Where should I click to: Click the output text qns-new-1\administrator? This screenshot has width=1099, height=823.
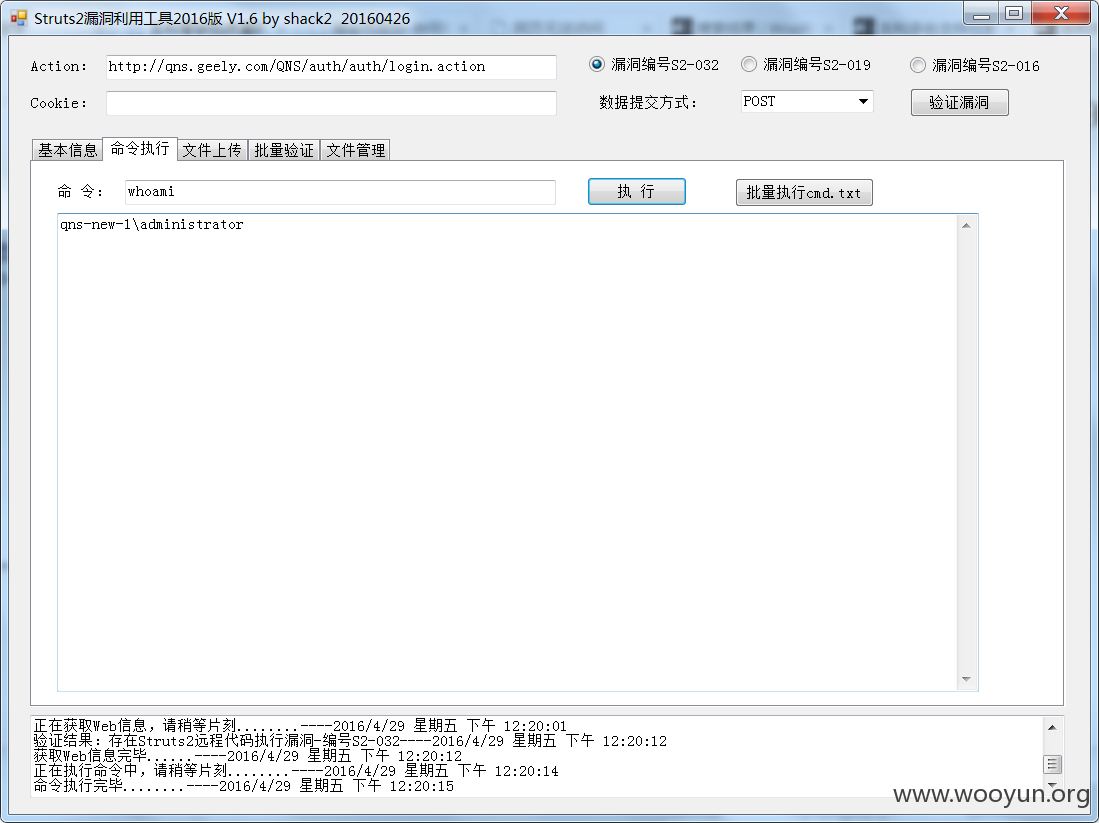pyautogui.click(x=151, y=224)
